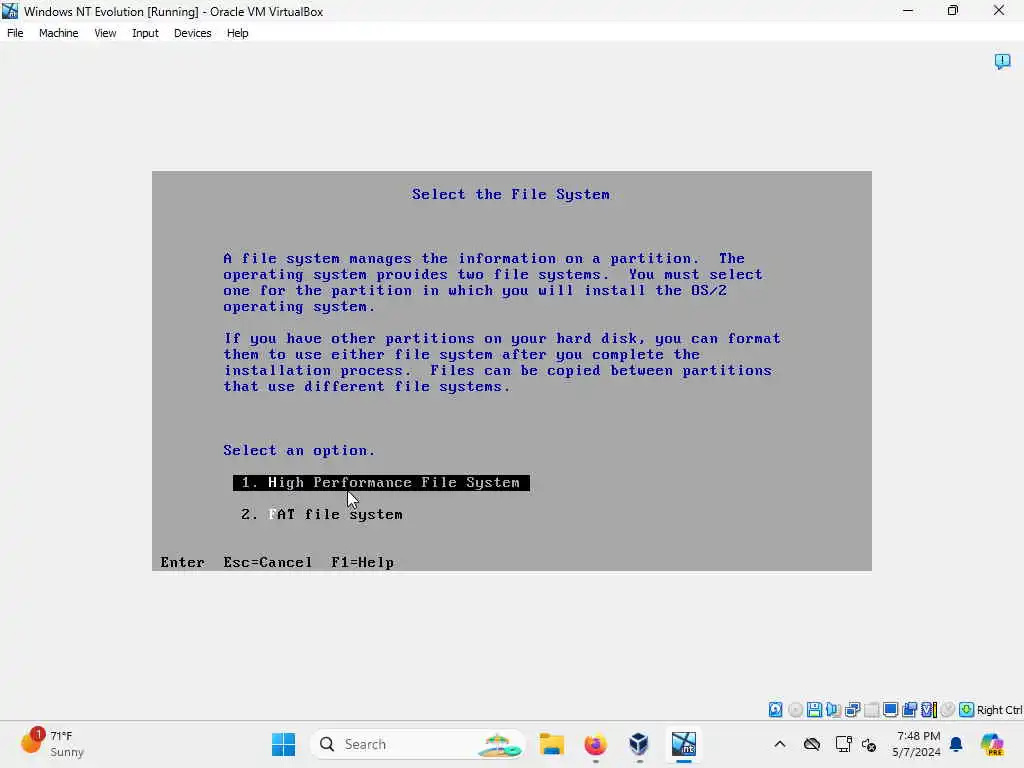The image size is (1024, 768).
Task: Click the optical disk status icon
Action: 795,710
